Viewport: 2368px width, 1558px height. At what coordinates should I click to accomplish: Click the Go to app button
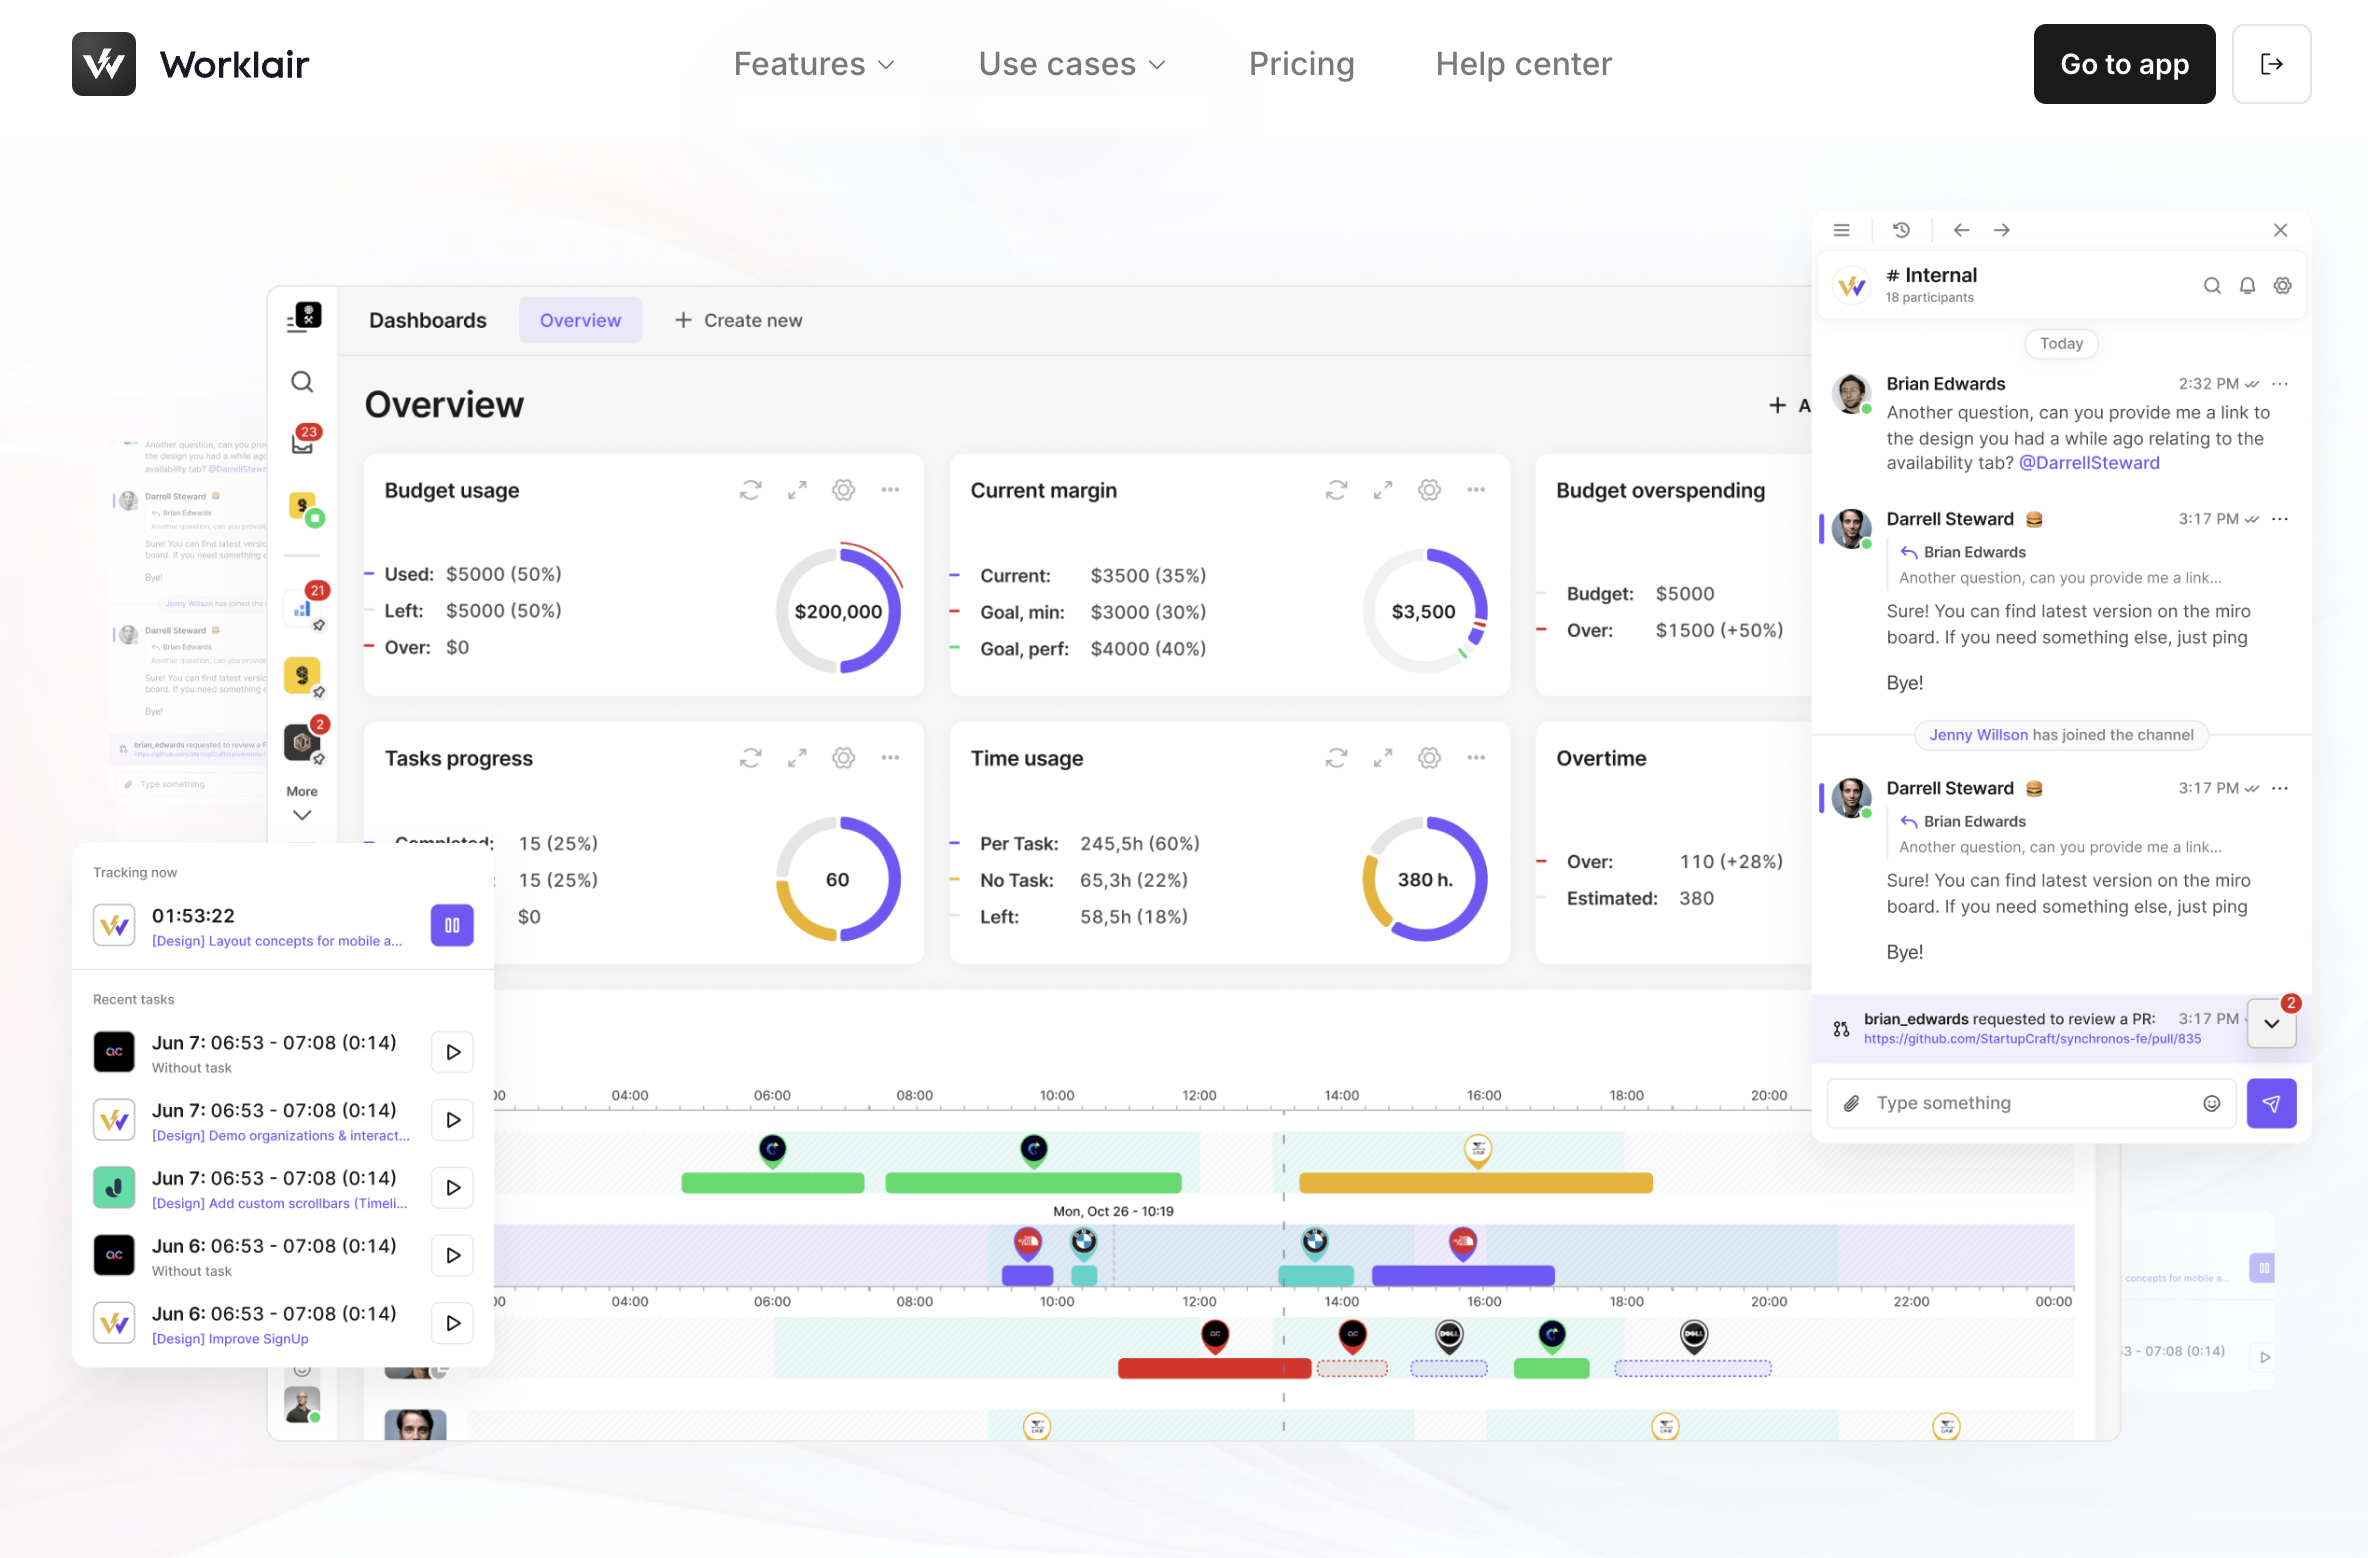(2124, 64)
